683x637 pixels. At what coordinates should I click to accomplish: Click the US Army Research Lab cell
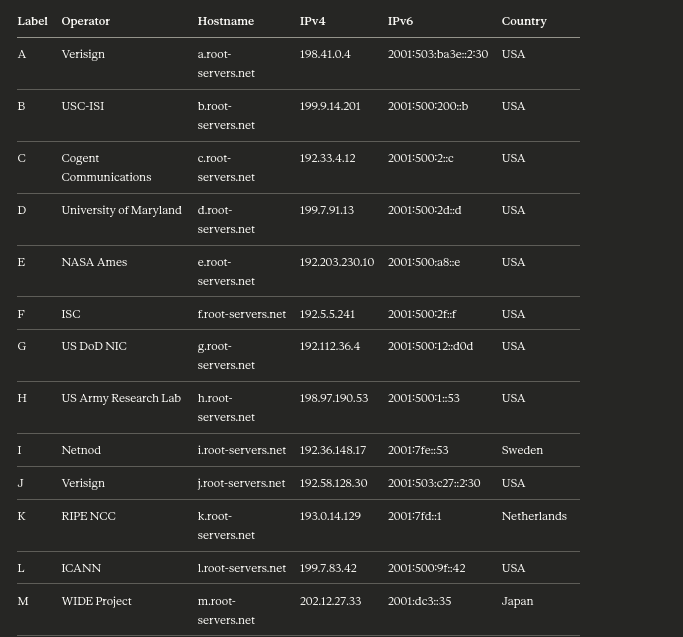121,398
